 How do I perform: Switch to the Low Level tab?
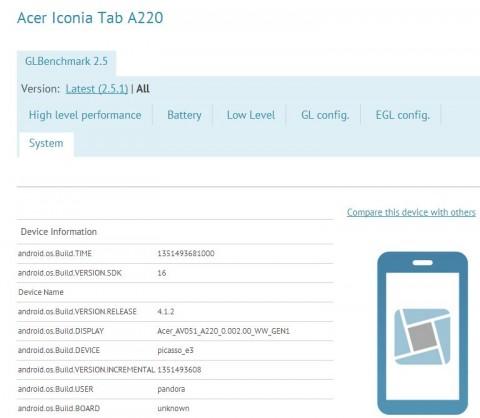251,115
